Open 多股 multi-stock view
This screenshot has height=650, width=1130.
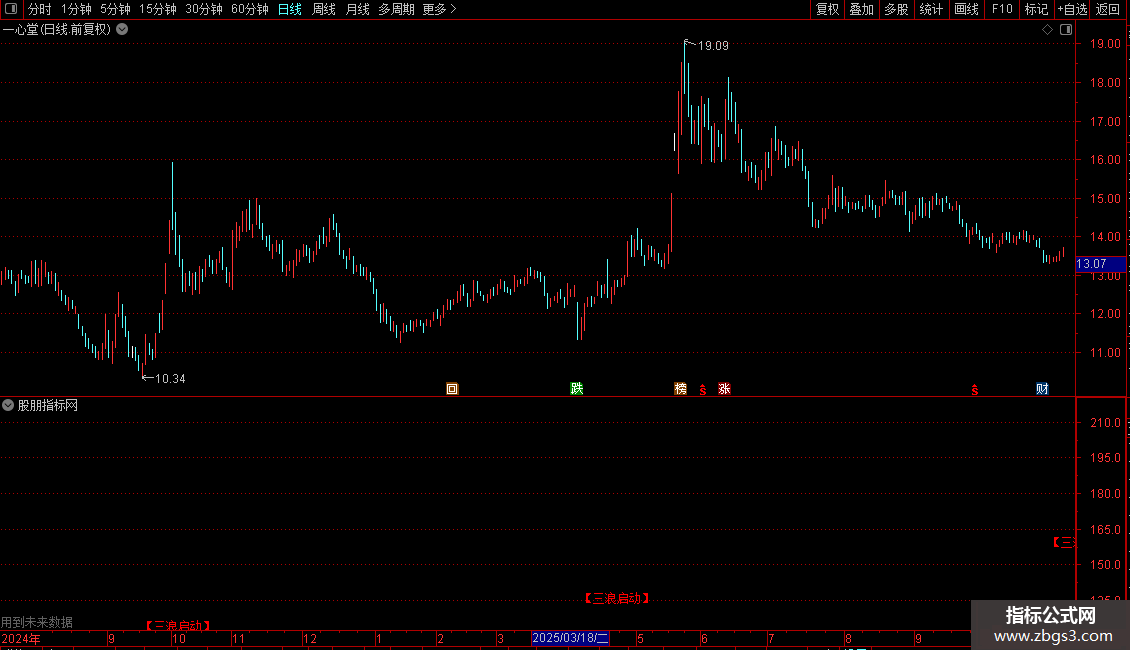pyautogui.click(x=896, y=9)
